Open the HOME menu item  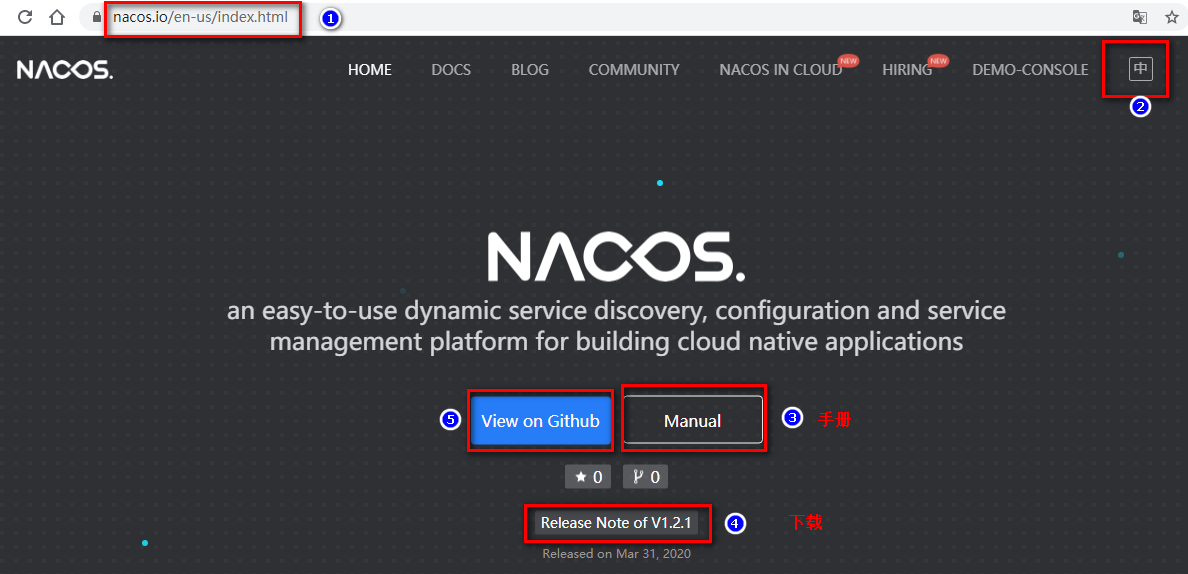(370, 70)
